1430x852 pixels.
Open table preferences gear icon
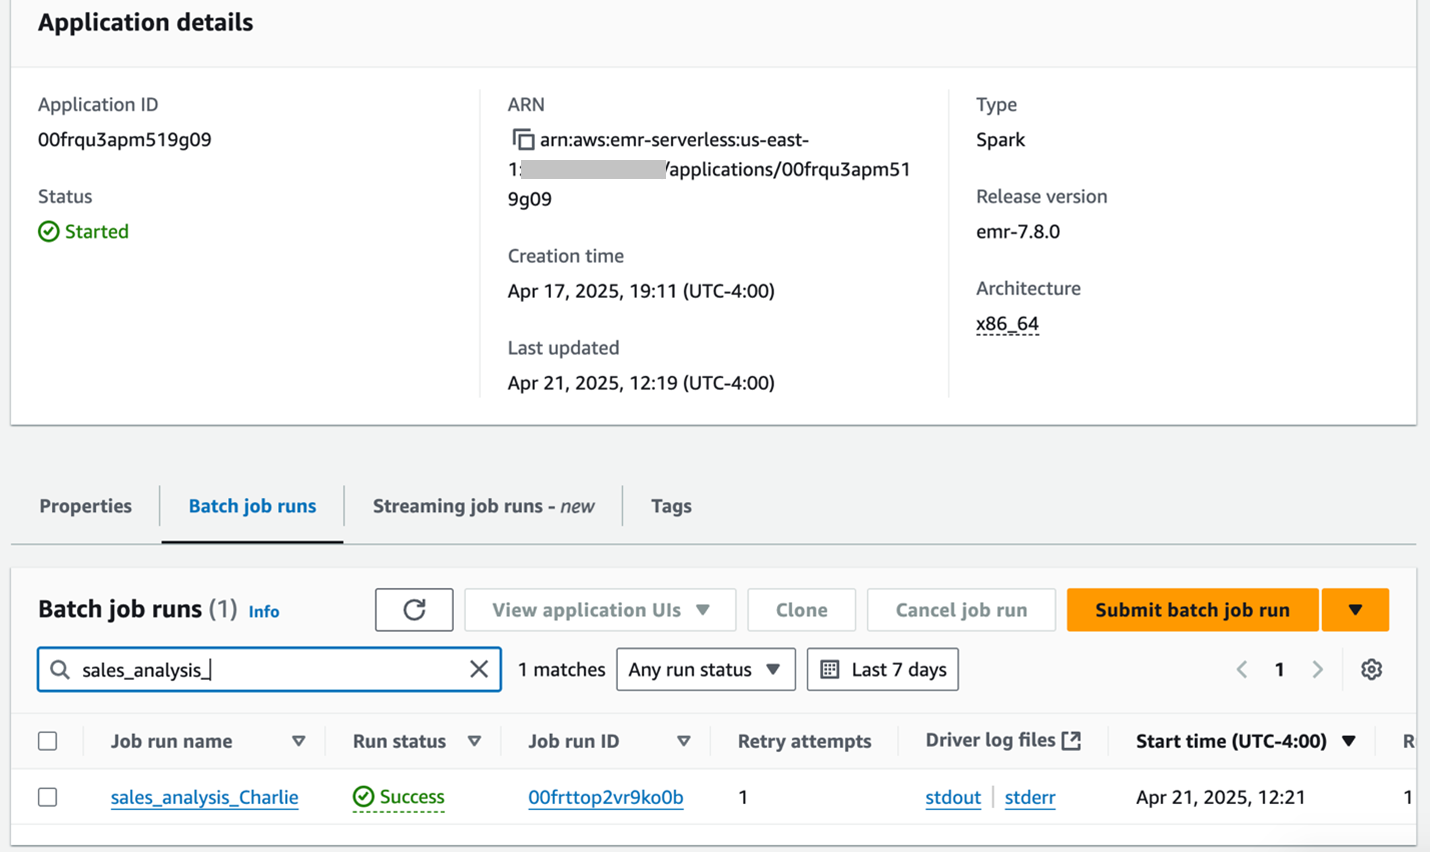tap(1371, 669)
